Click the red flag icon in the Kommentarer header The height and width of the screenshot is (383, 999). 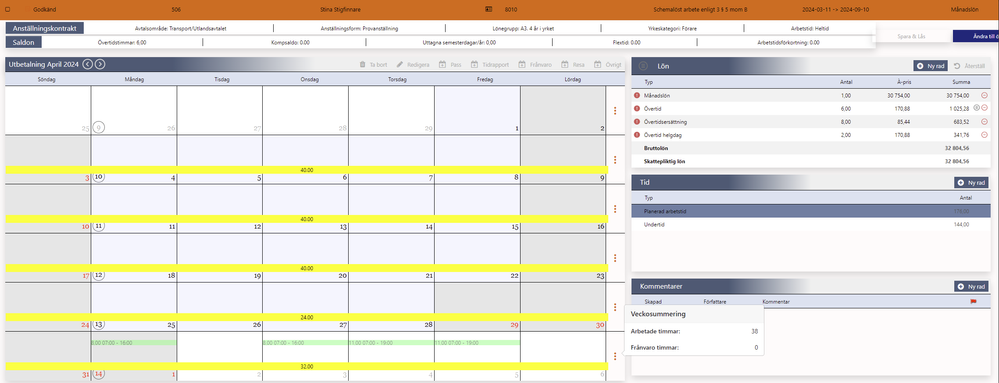tap(973, 301)
